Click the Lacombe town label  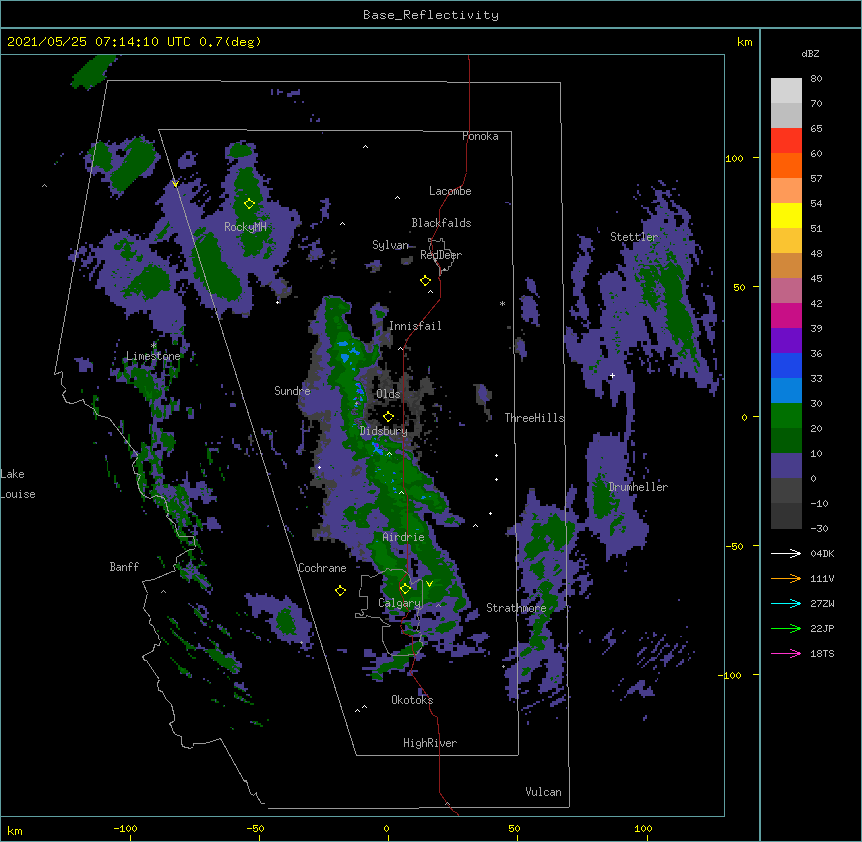click(450, 191)
